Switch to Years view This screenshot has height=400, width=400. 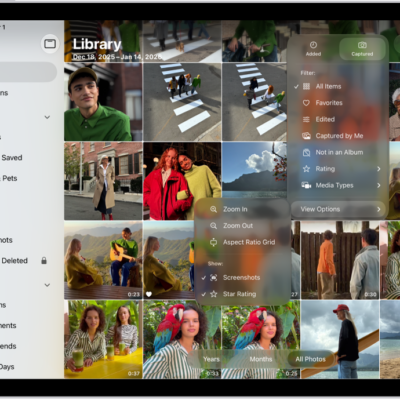tap(211, 359)
